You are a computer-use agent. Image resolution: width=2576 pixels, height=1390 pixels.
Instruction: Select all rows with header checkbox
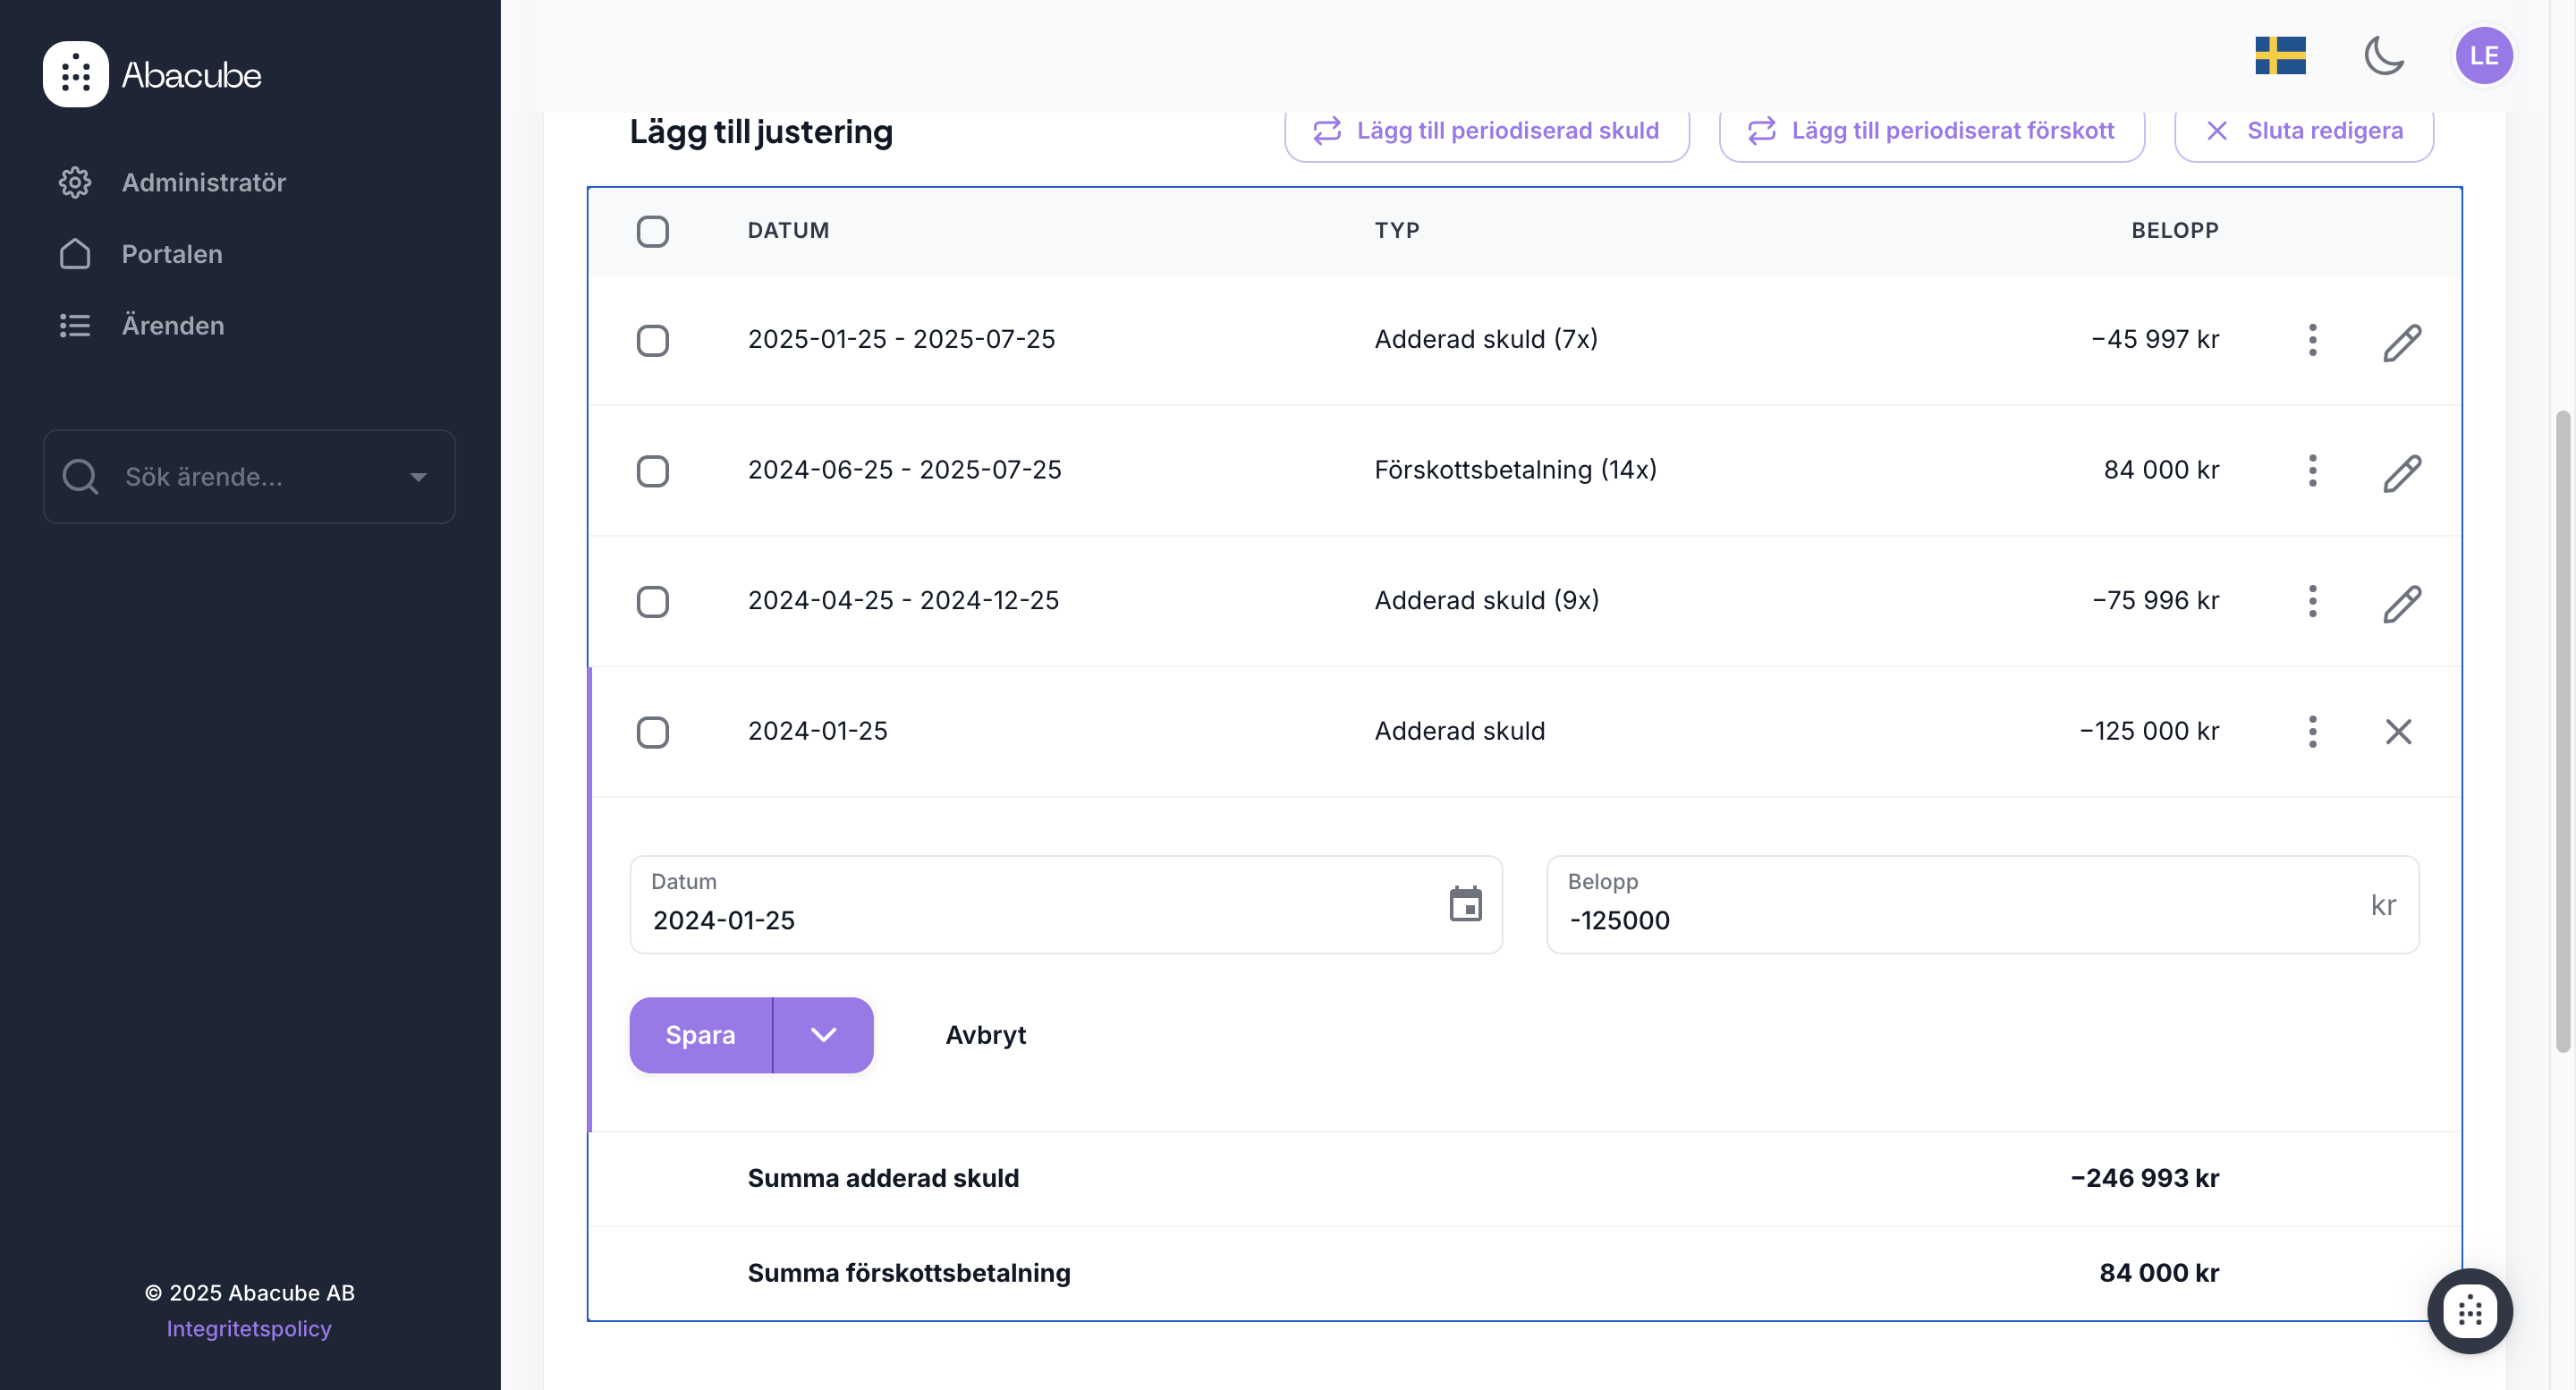coord(652,231)
